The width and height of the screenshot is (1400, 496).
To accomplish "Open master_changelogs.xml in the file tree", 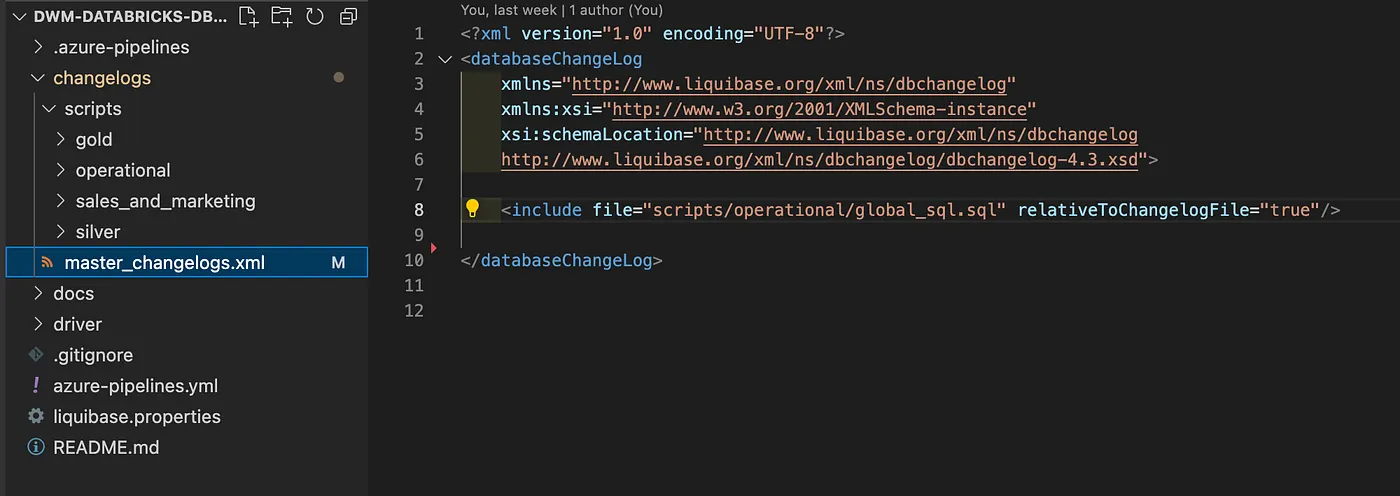I will coord(164,263).
